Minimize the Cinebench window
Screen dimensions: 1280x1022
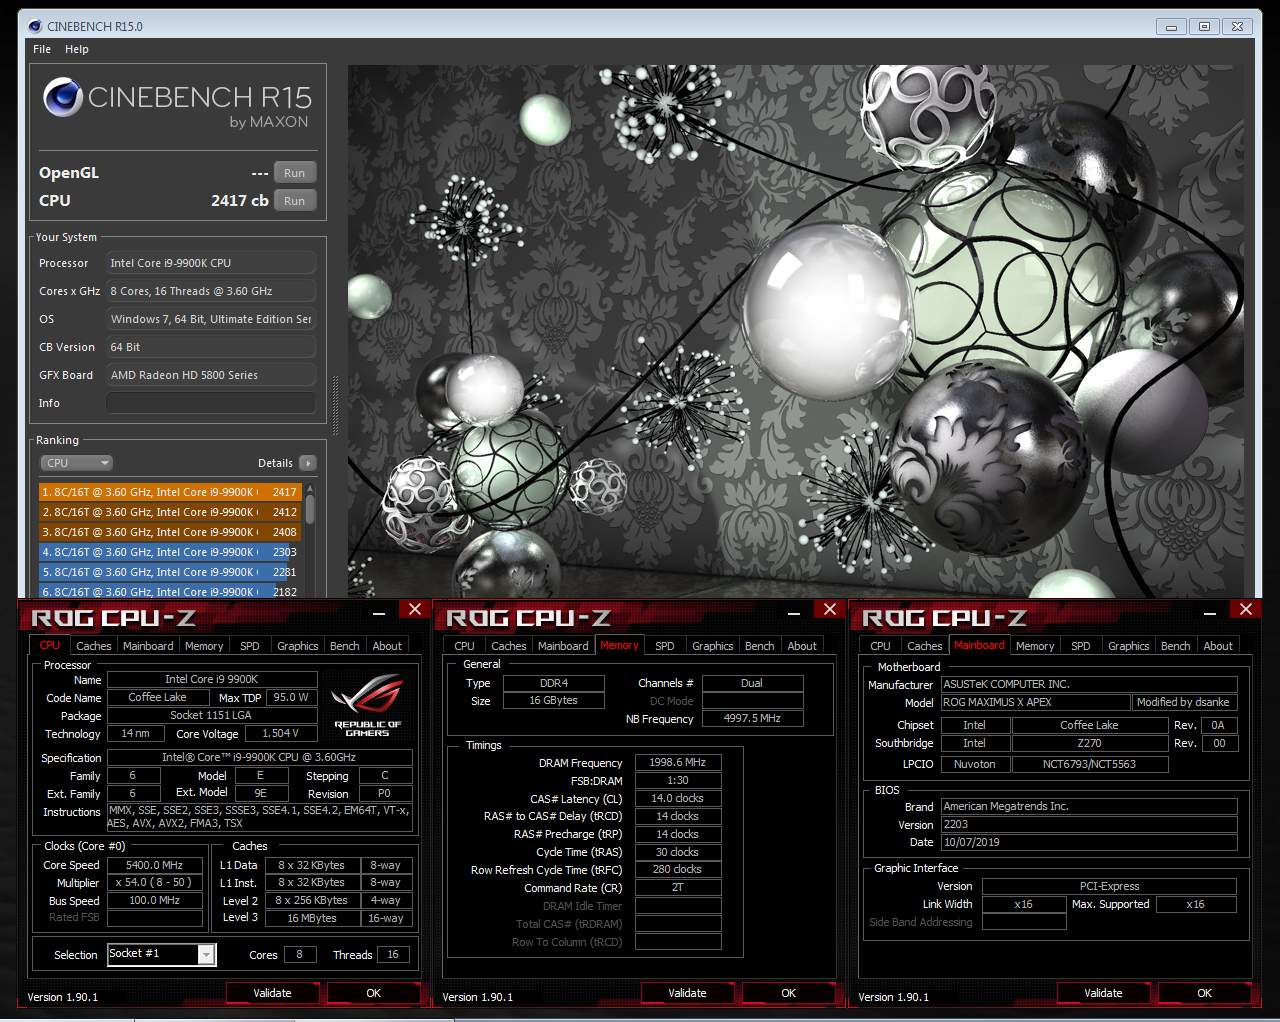[1172, 27]
